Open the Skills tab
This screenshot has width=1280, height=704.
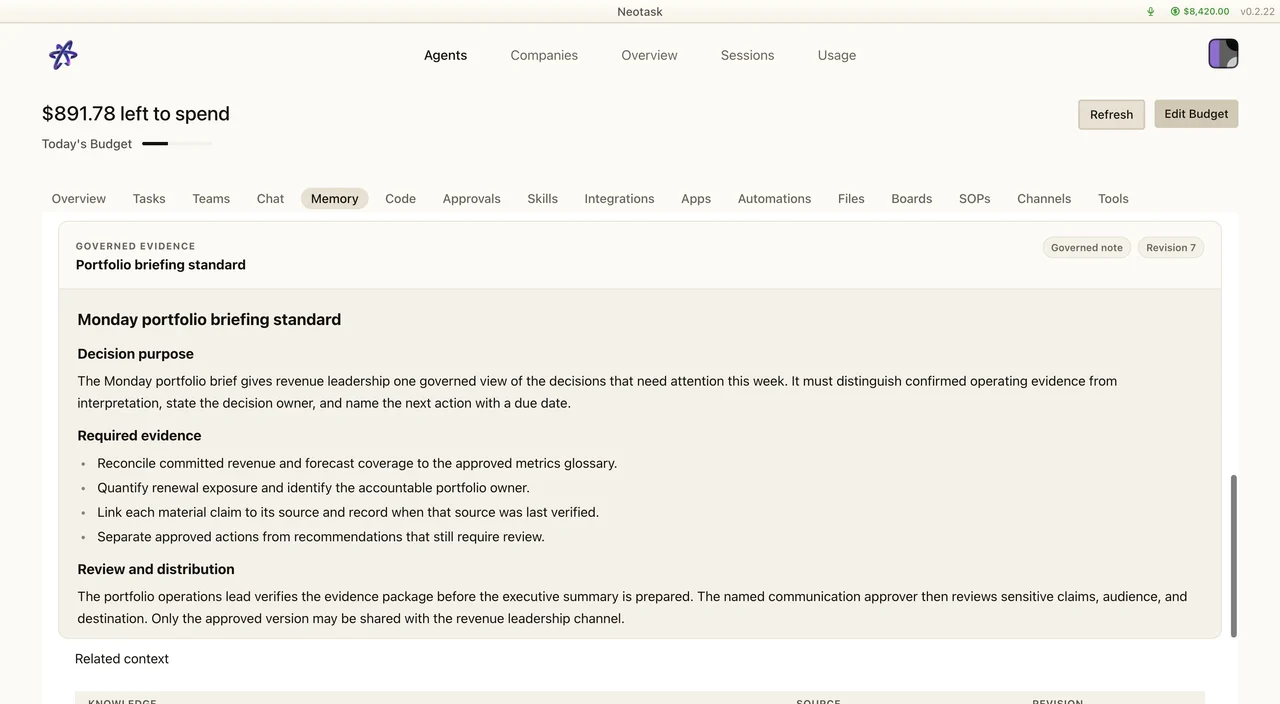click(x=542, y=199)
